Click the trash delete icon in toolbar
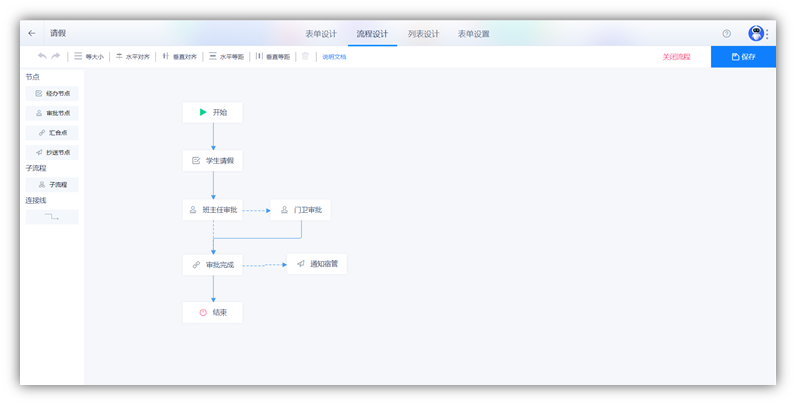796x405 pixels. pyautogui.click(x=305, y=56)
